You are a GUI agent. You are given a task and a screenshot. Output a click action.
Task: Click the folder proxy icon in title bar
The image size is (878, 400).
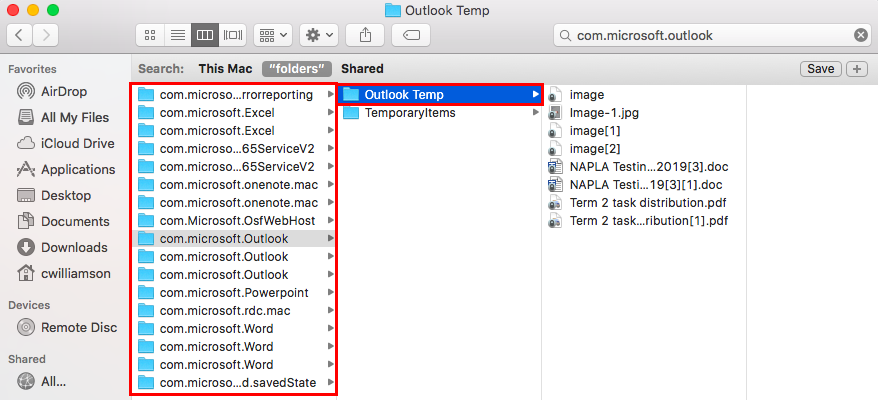point(393,10)
